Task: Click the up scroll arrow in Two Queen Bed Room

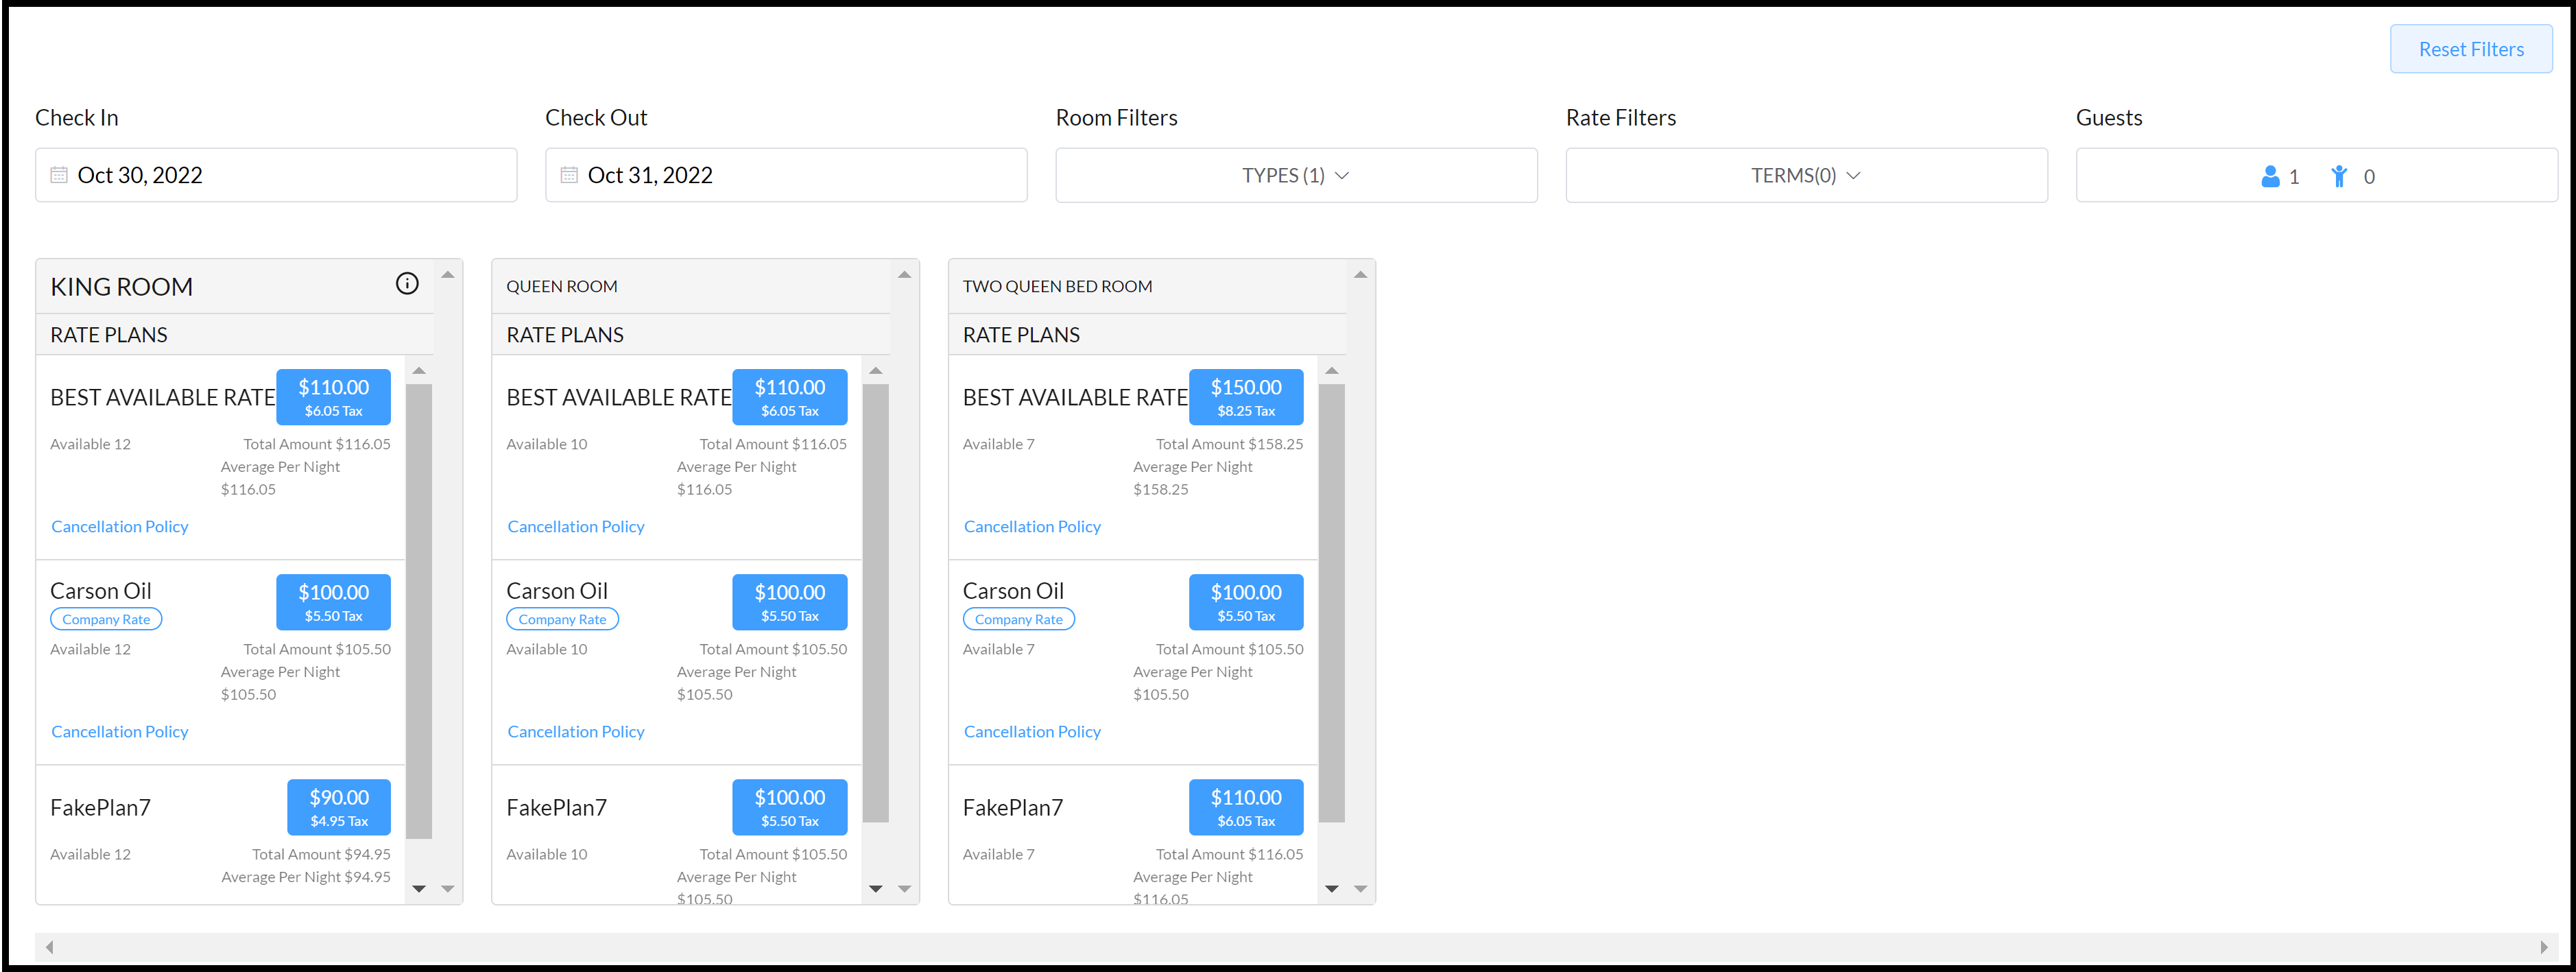Action: point(1361,272)
